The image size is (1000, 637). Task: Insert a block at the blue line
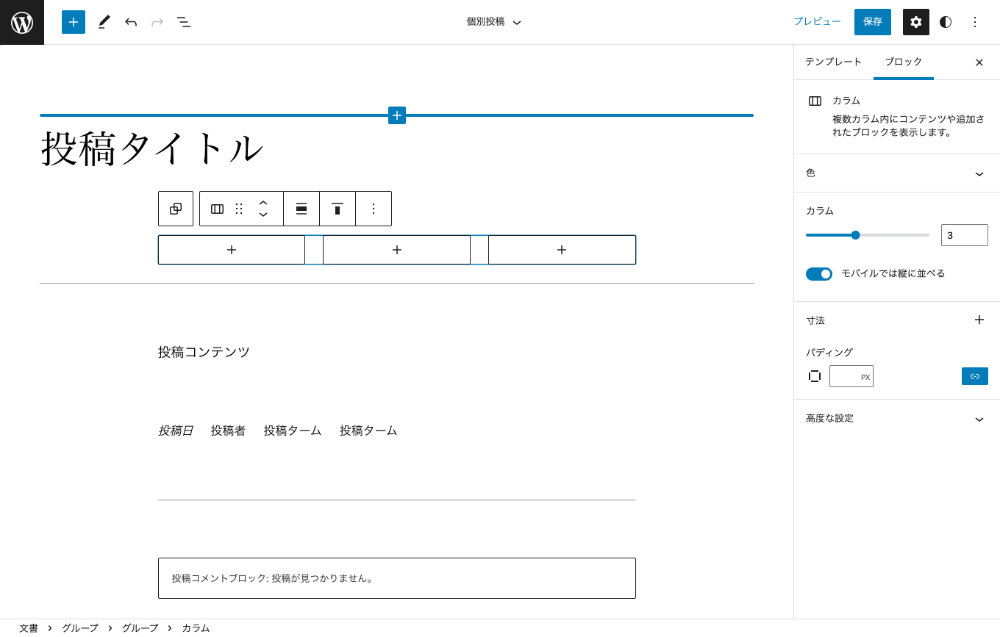397,115
